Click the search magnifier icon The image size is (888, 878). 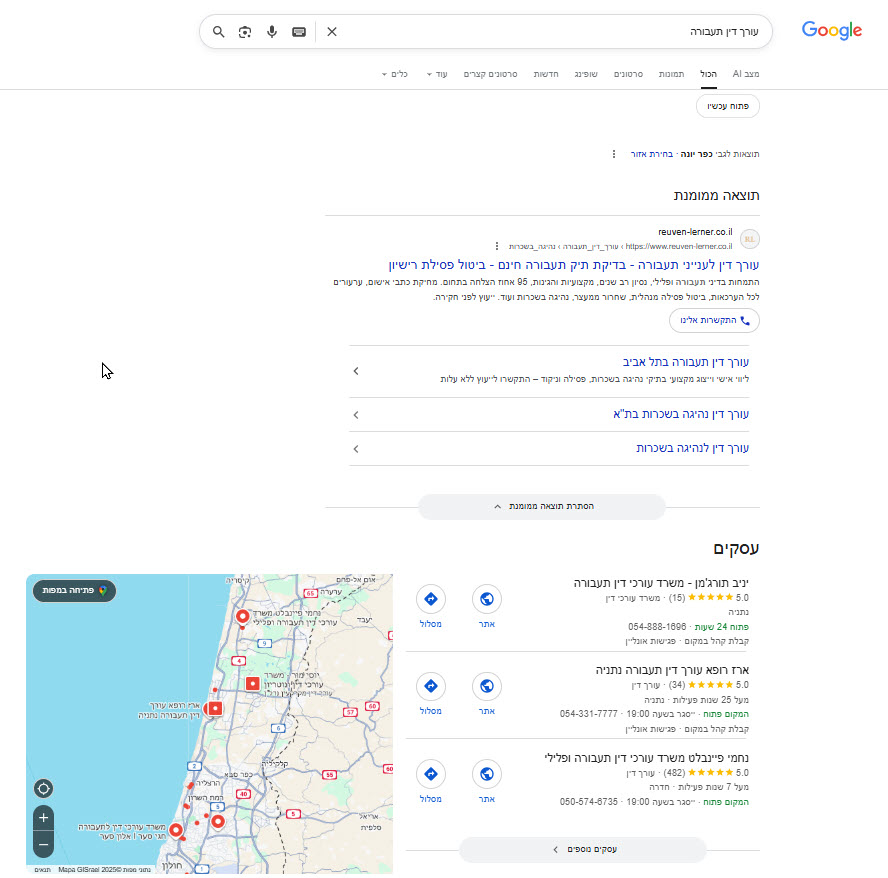219,32
